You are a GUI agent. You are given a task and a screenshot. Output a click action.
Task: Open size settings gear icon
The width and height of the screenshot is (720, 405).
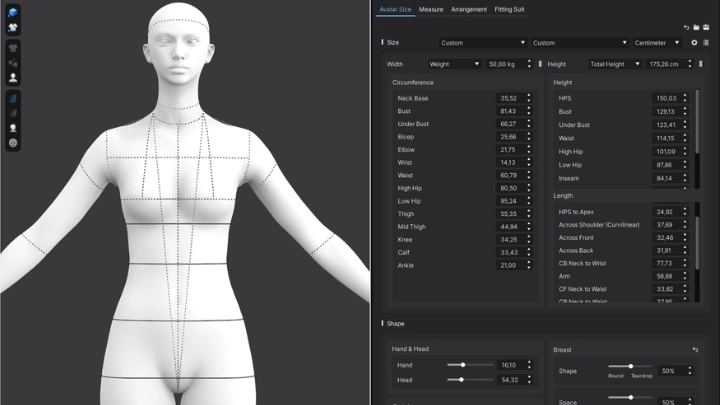tap(694, 43)
